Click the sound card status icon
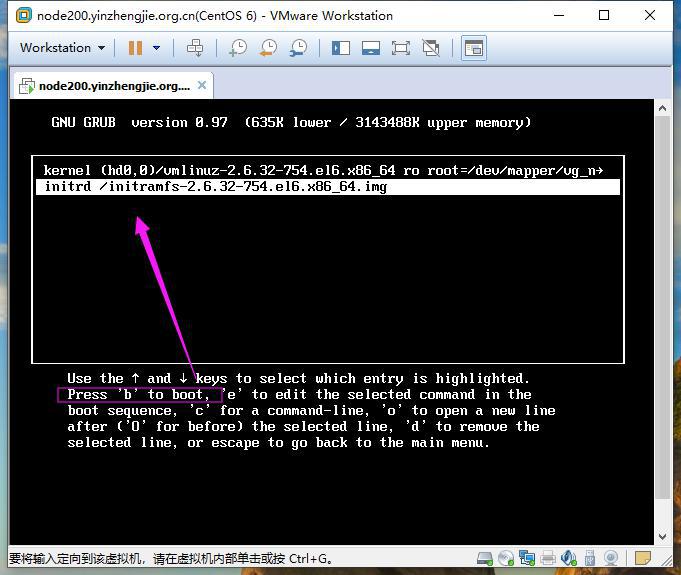 pos(569,558)
